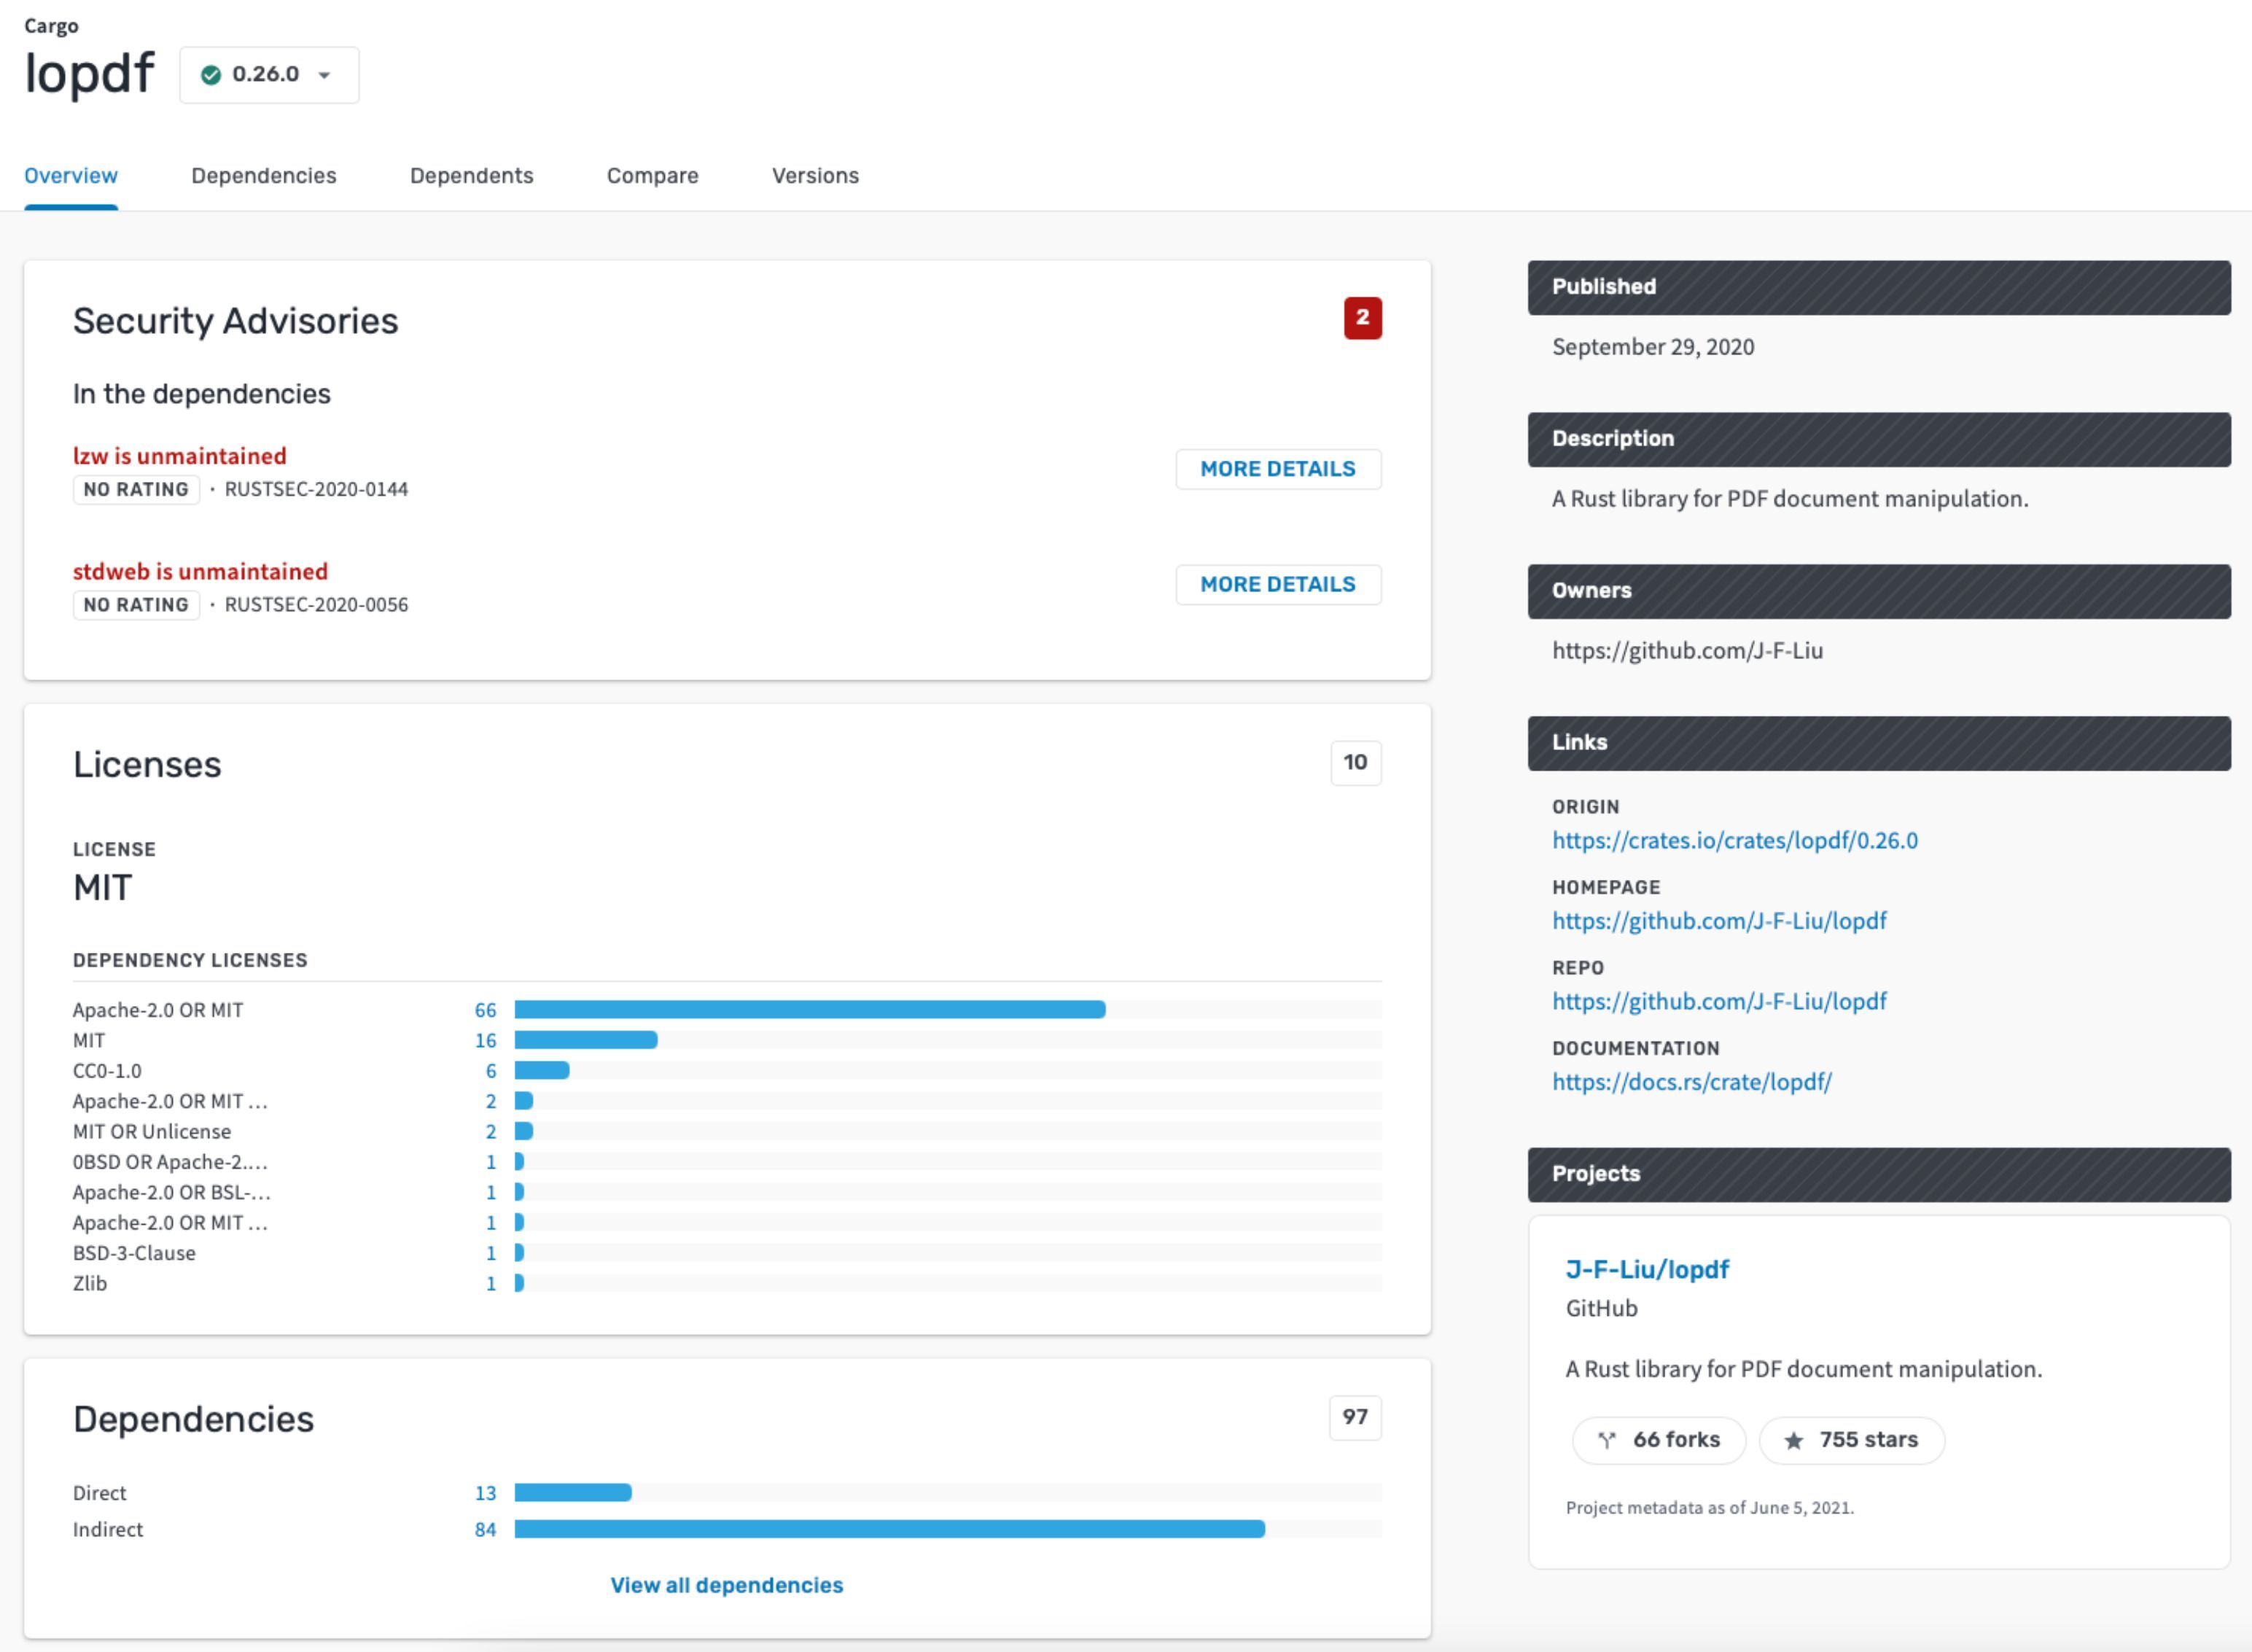Image resolution: width=2252 pixels, height=1652 pixels.
Task: Switch to the Dependencies tab
Action: [264, 176]
